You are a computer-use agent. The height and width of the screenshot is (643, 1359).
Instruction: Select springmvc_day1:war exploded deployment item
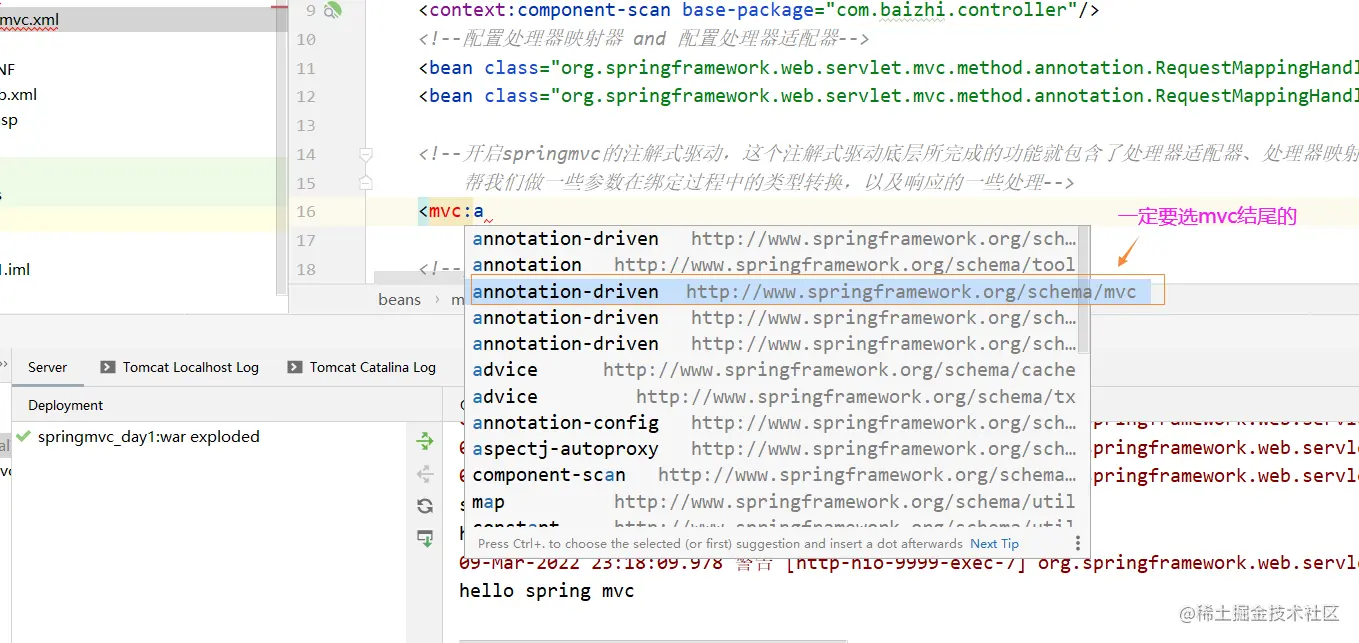148,437
